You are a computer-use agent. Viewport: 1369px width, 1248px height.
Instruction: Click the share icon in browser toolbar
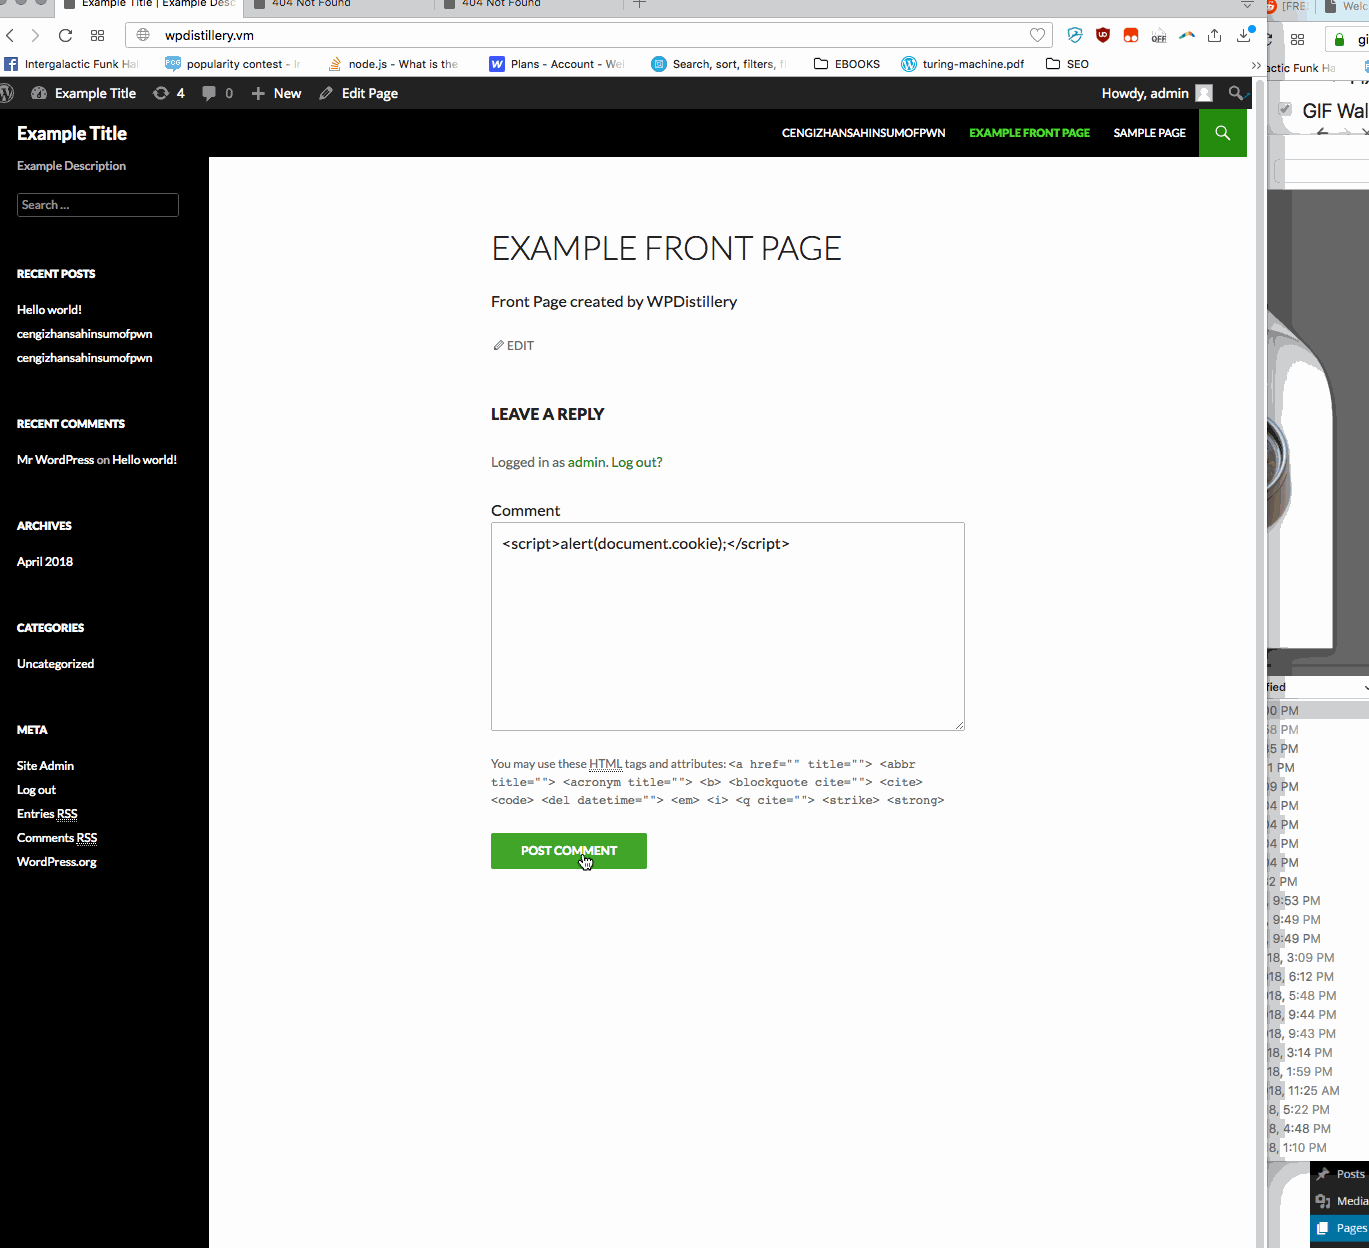click(x=1214, y=35)
